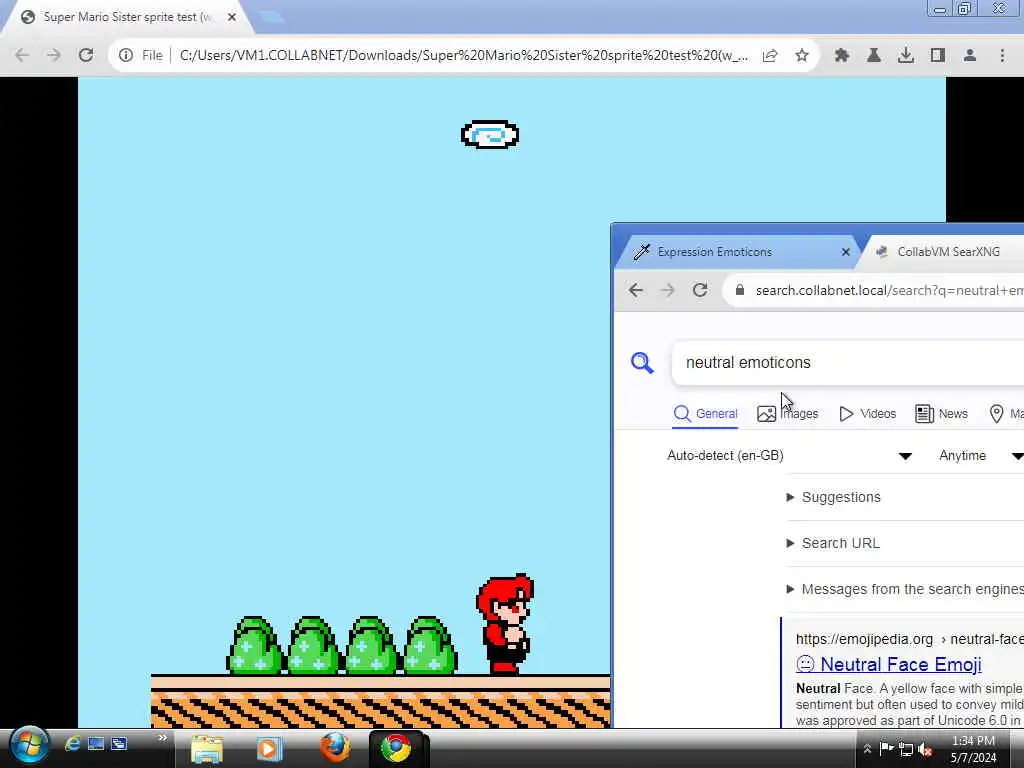Image resolution: width=1024 pixels, height=768 pixels.
Task: Close the Super Mario Sister sprite test tab
Action: pos(232,17)
